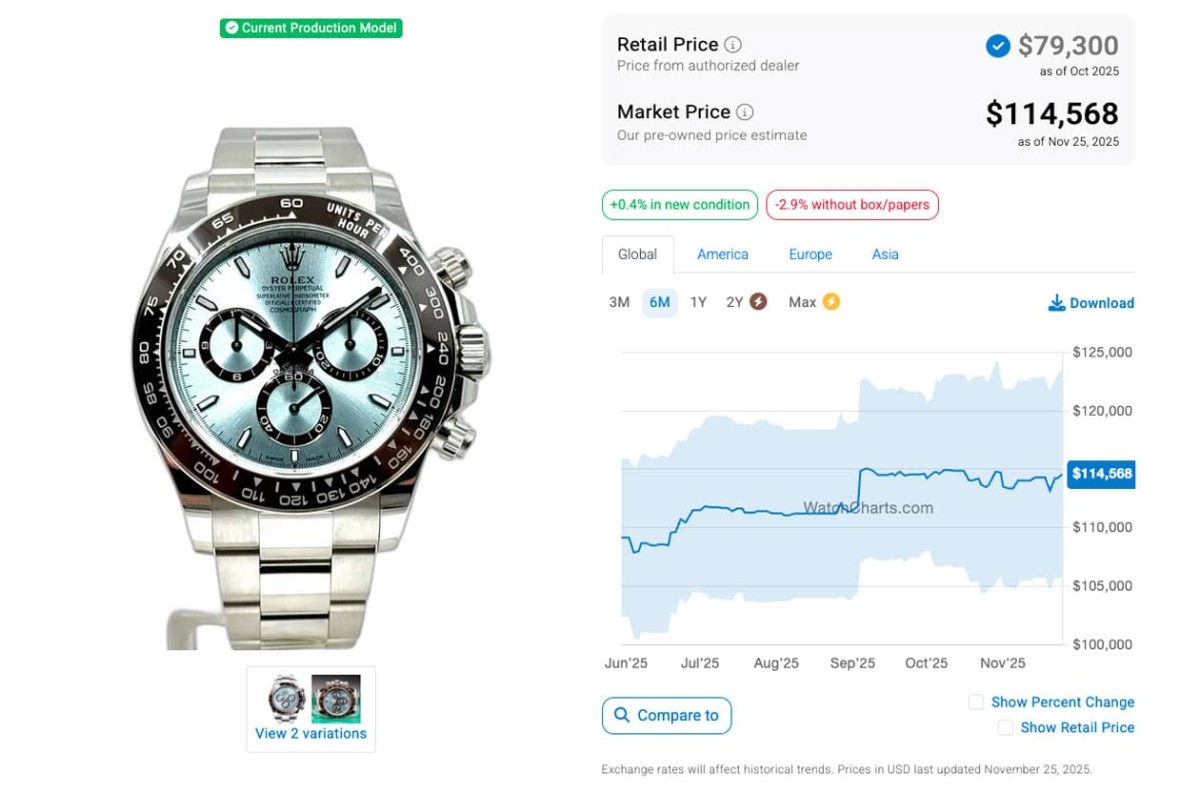Select the 6M time range
Viewport: 1200px width, 794px height.
(x=659, y=302)
